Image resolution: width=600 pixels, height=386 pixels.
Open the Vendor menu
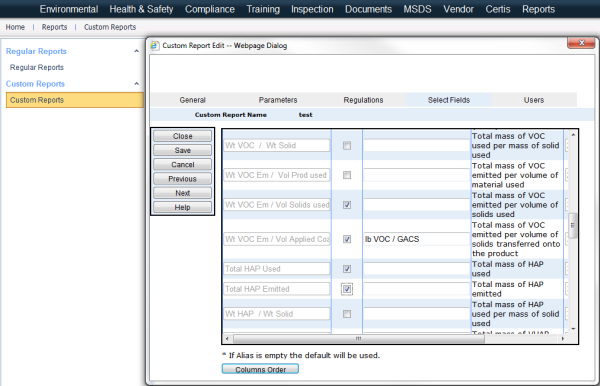tap(458, 9)
